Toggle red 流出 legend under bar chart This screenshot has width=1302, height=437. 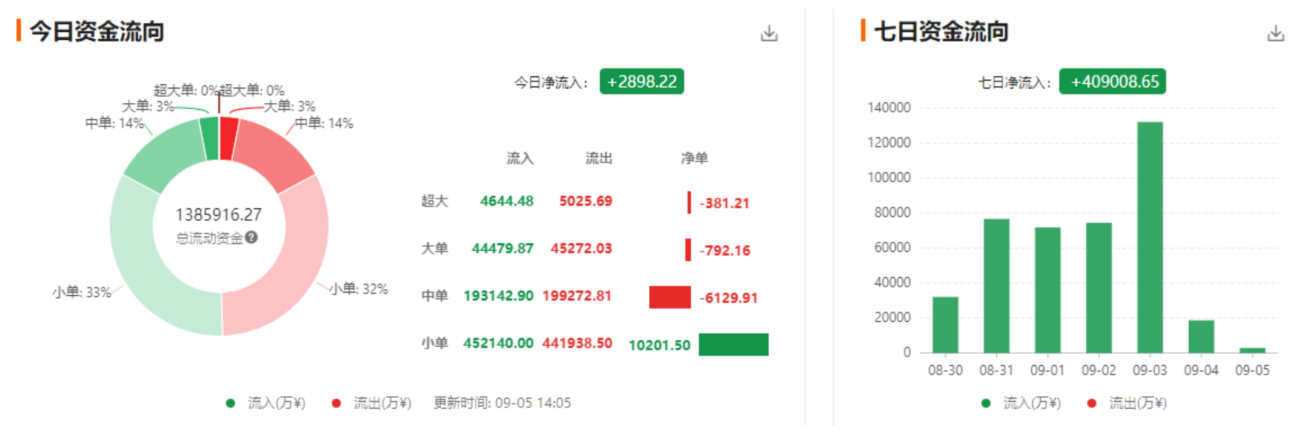(1128, 403)
